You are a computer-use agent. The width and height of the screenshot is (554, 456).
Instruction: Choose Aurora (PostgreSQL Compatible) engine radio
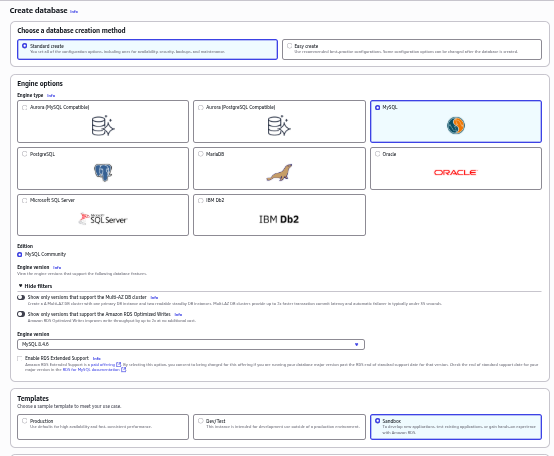pos(201,107)
